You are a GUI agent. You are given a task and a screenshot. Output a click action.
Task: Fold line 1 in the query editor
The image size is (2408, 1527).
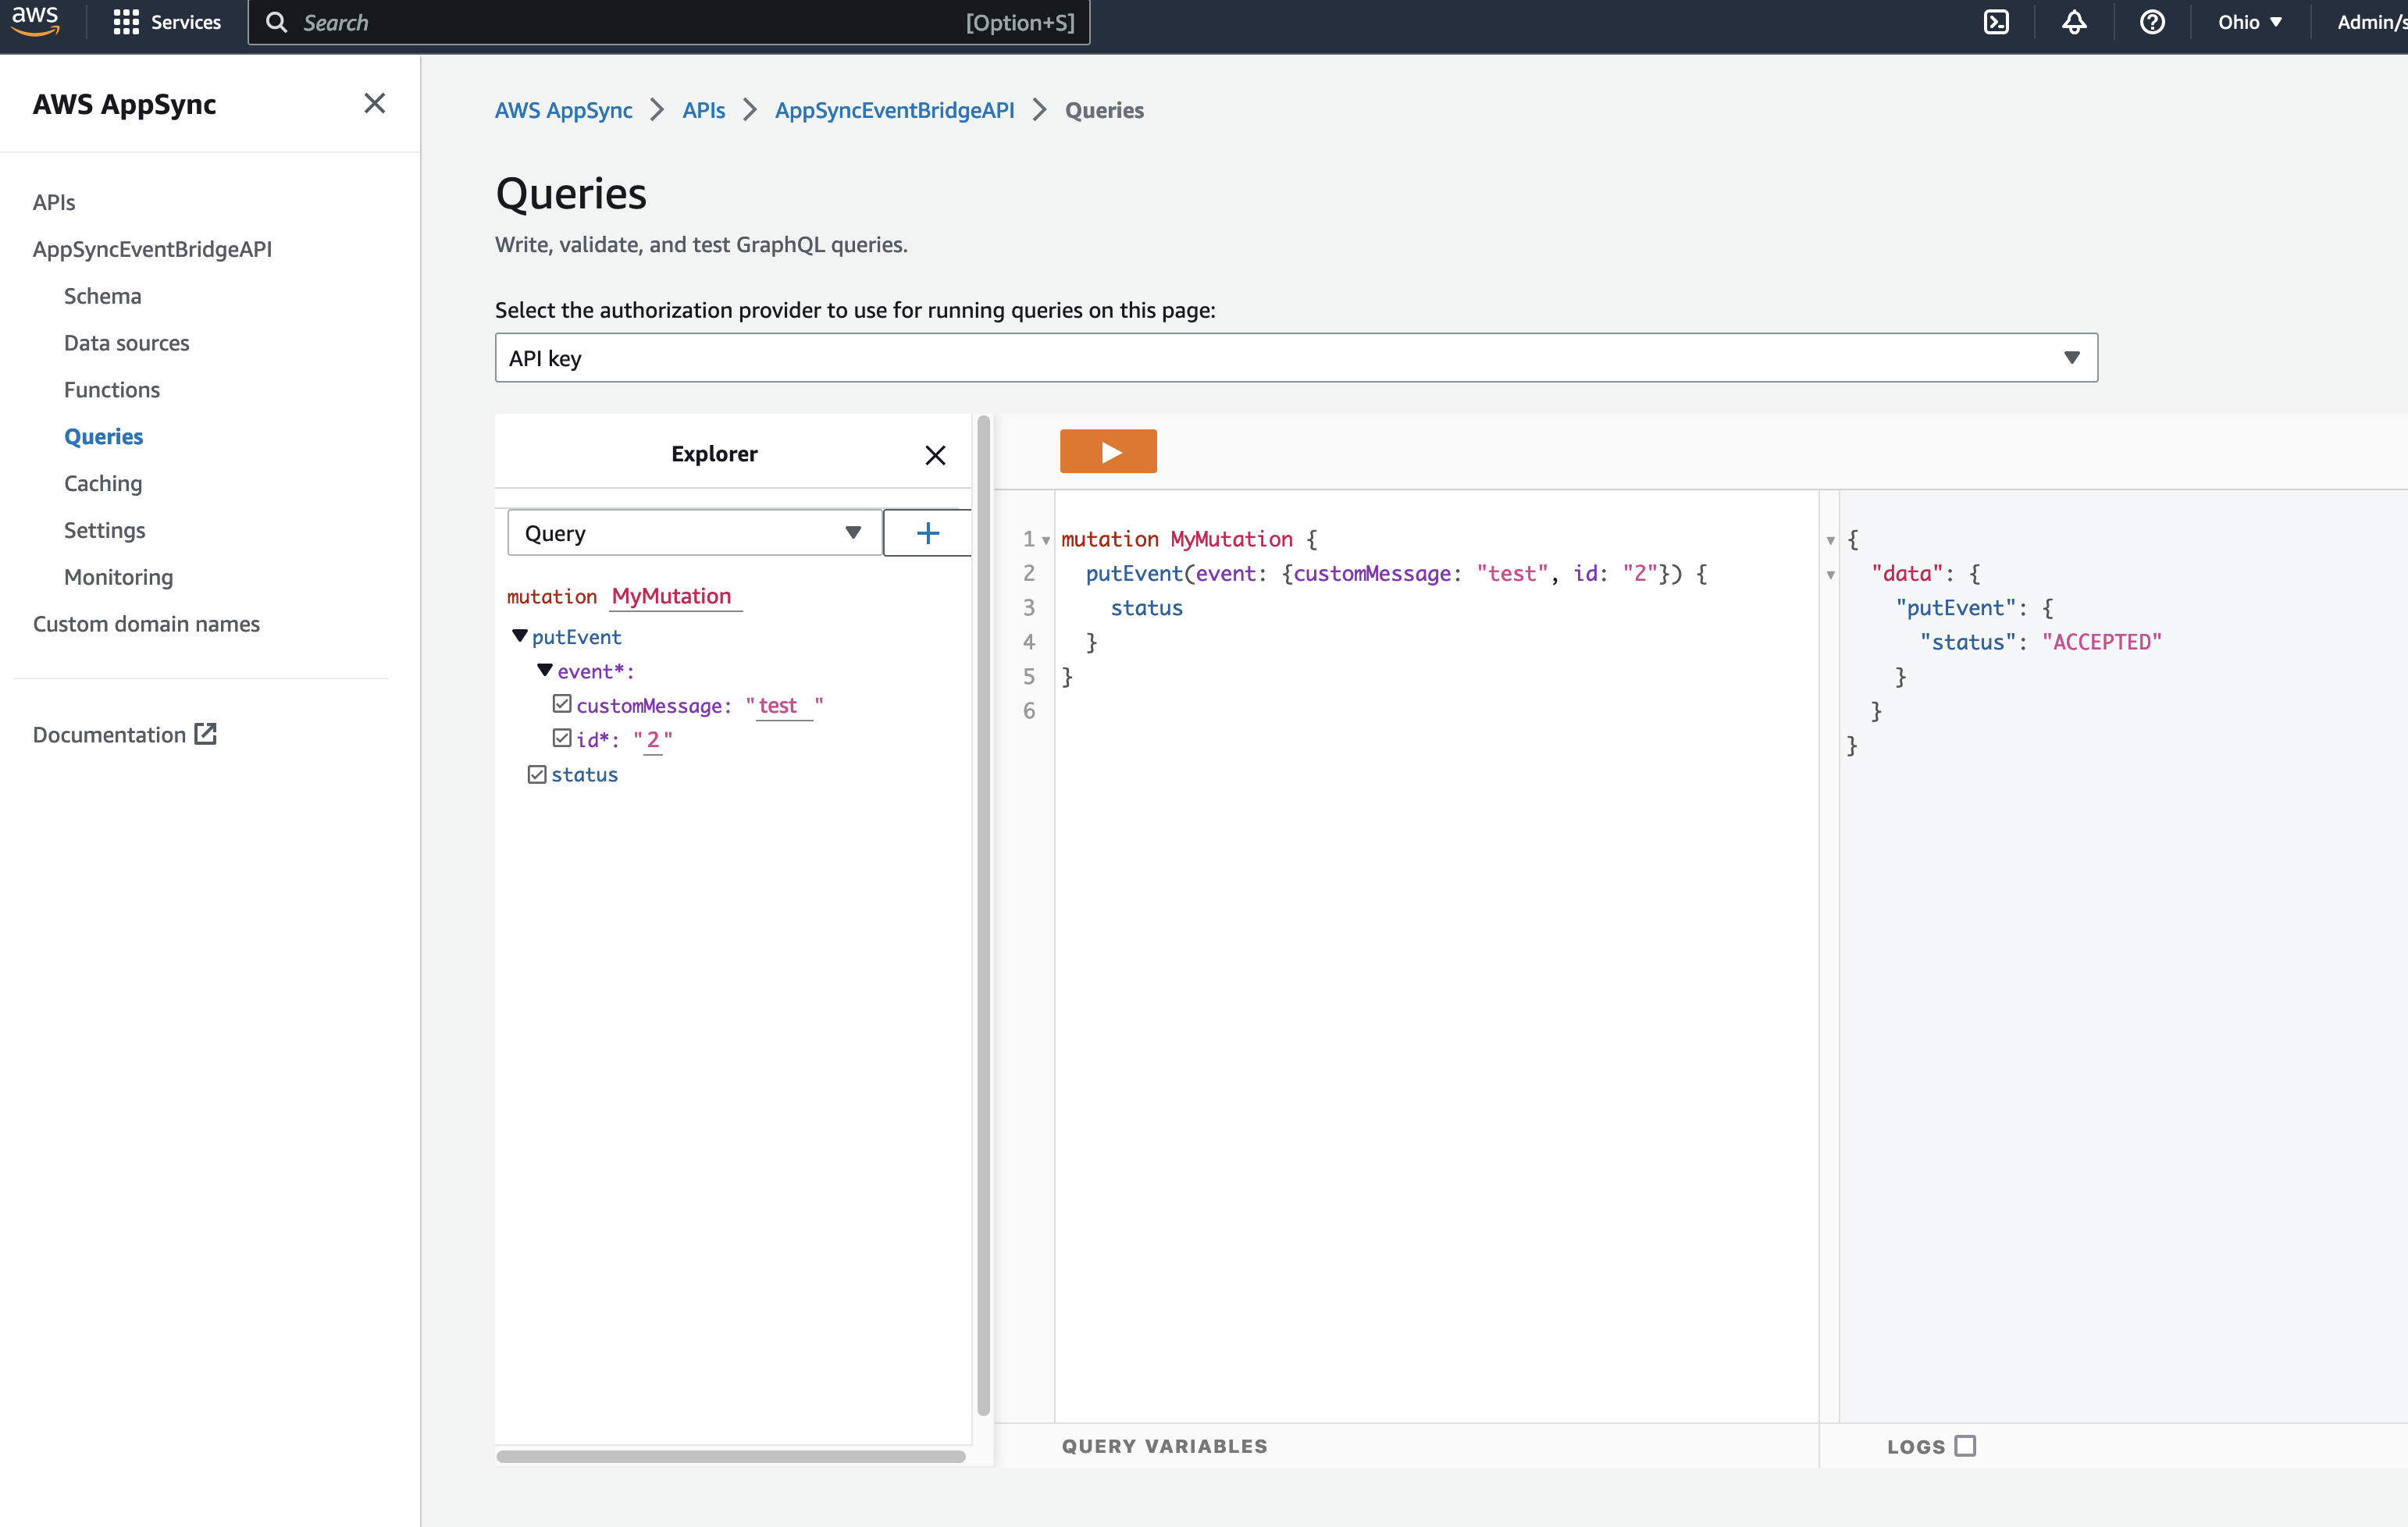click(x=1046, y=541)
